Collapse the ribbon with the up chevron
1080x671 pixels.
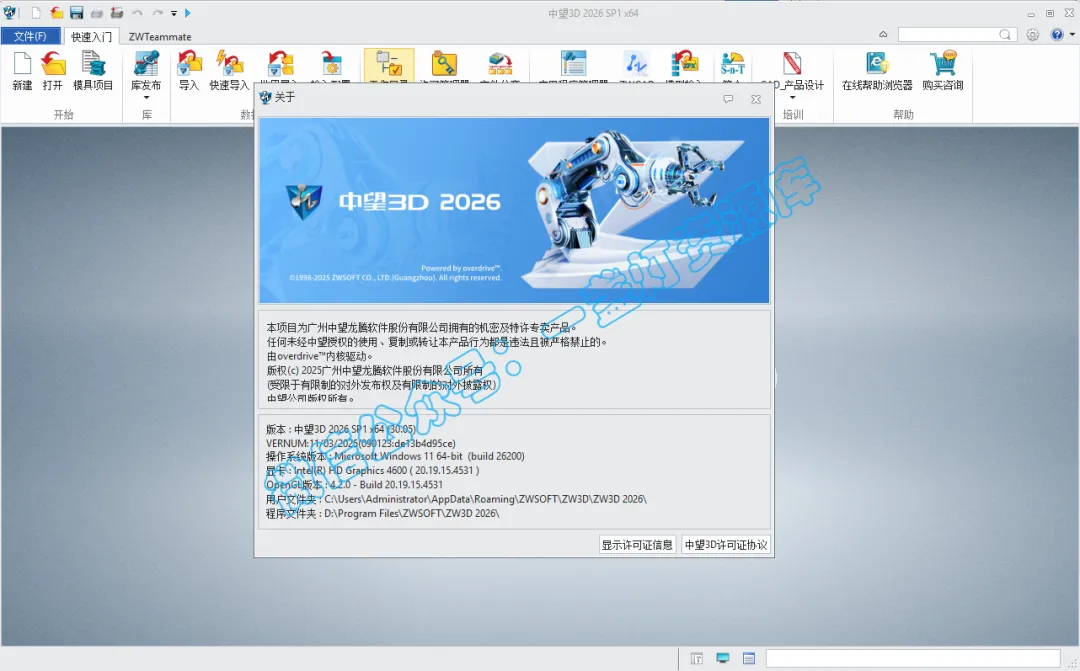tap(883, 34)
